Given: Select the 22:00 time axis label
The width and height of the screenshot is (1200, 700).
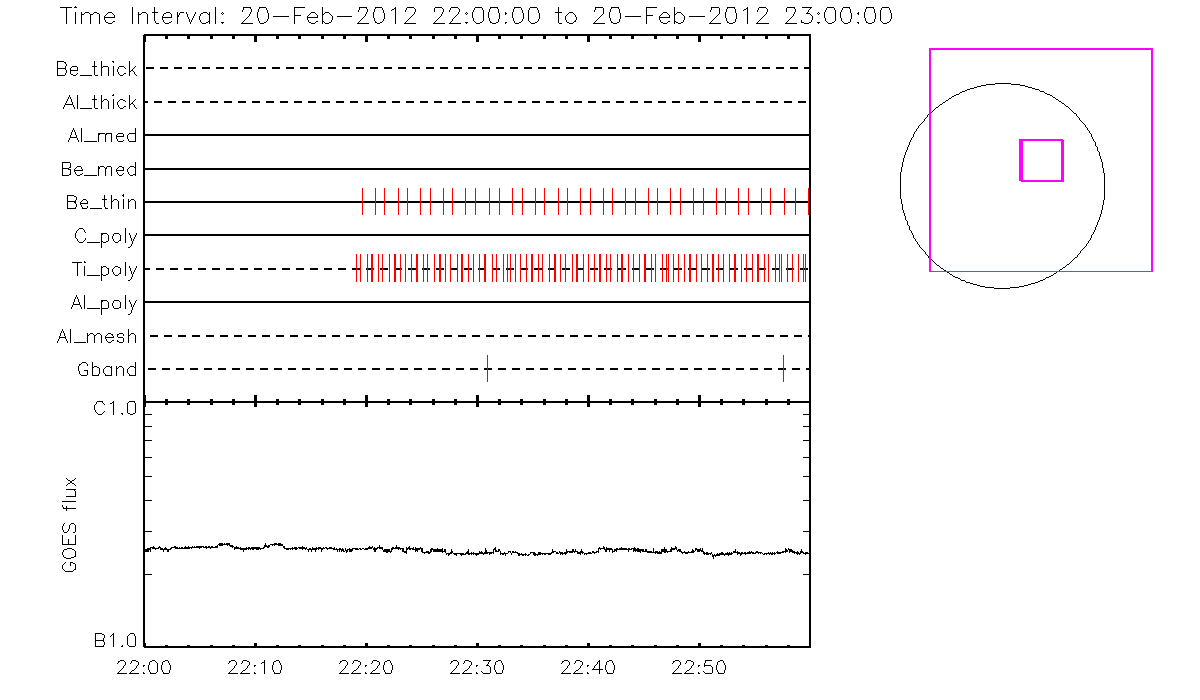Looking at the screenshot, I should (145, 667).
